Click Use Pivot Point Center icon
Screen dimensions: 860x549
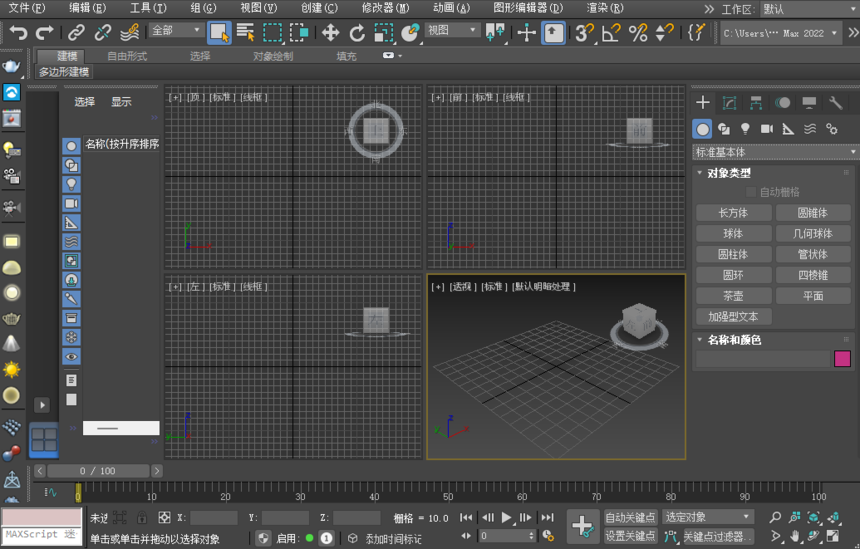495,33
